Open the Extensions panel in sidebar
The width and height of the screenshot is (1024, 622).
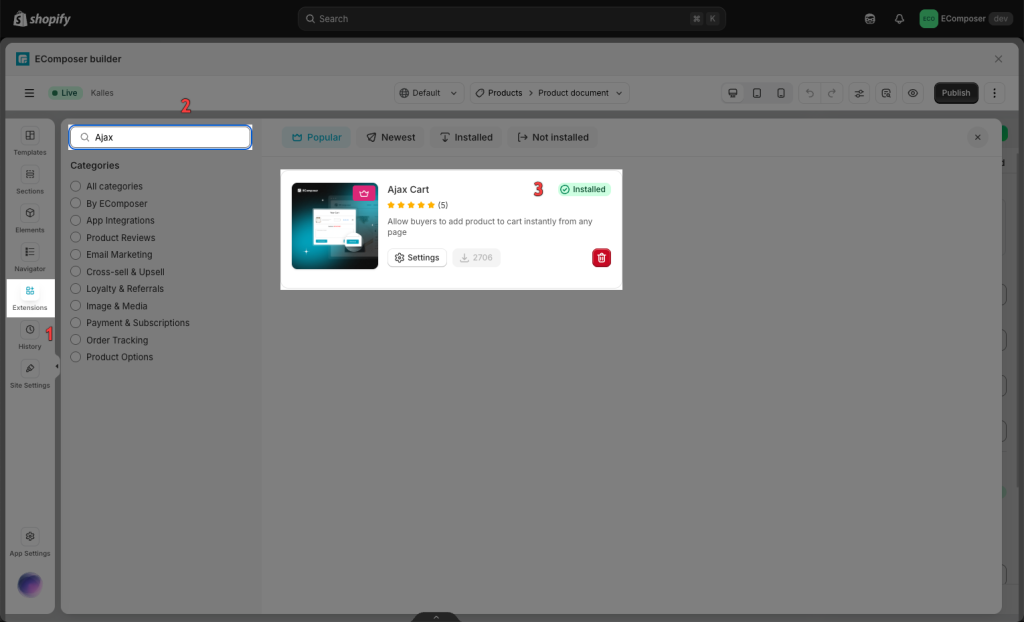[30, 297]
